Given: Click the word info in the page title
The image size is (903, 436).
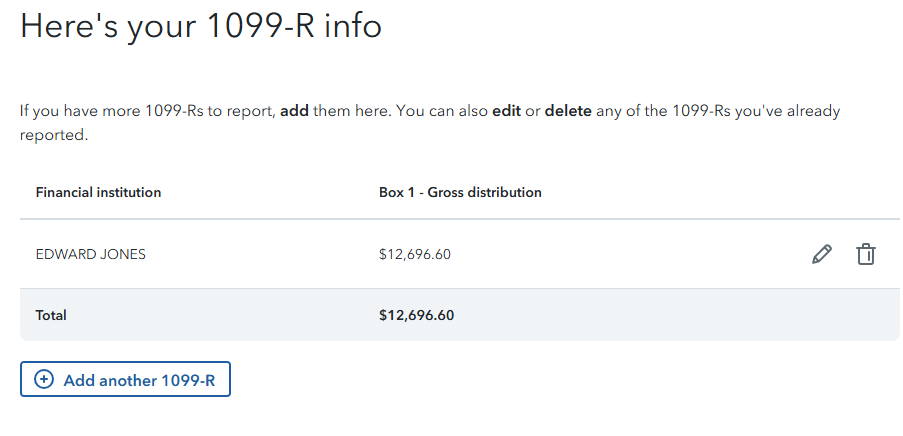Looking at the screenshot, I should (351, 26).
